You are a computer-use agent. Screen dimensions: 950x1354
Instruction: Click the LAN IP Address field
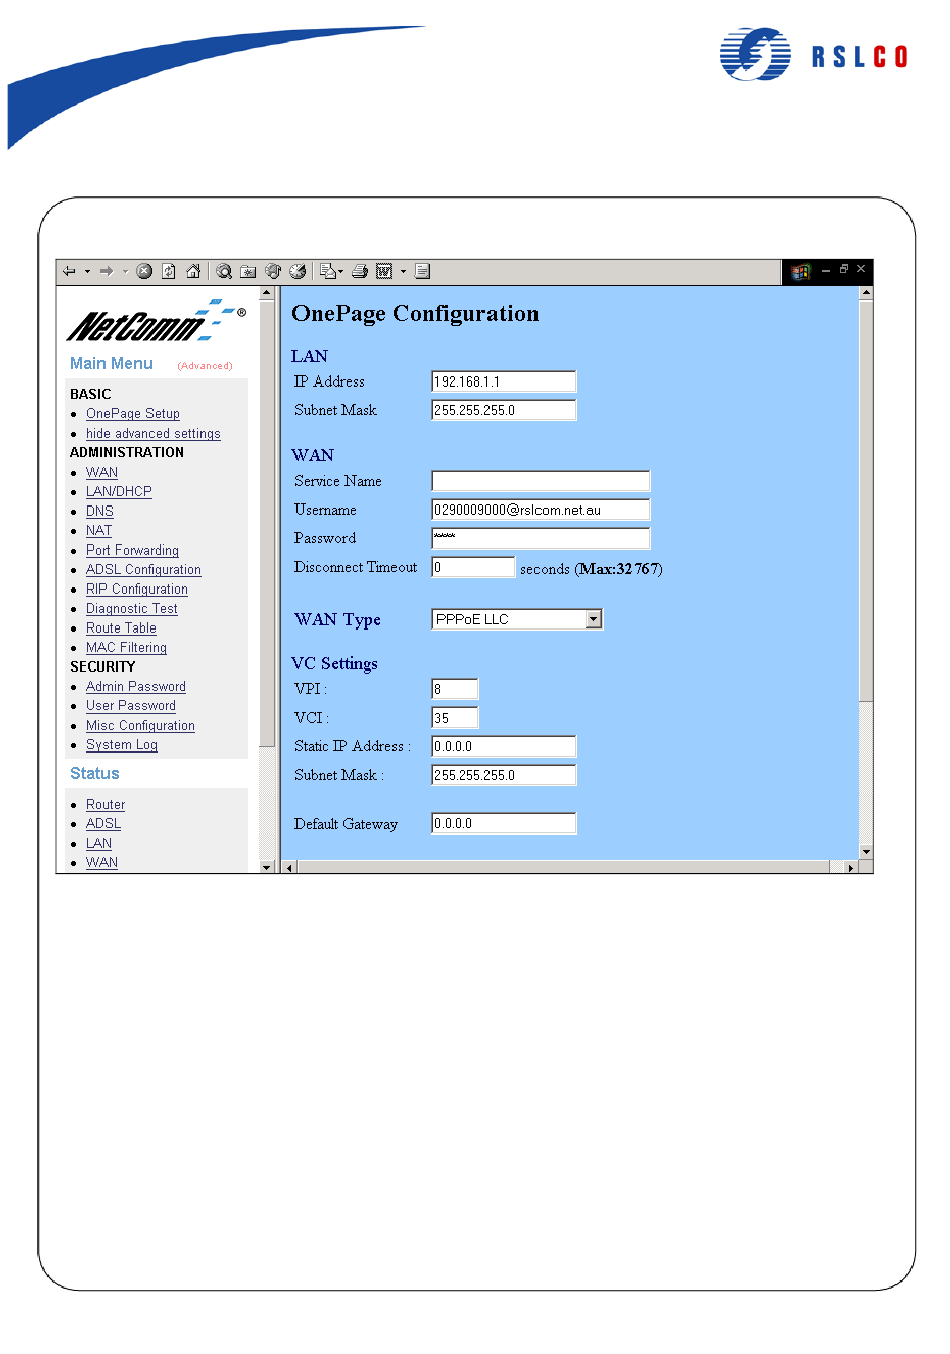tap(503, 382)
